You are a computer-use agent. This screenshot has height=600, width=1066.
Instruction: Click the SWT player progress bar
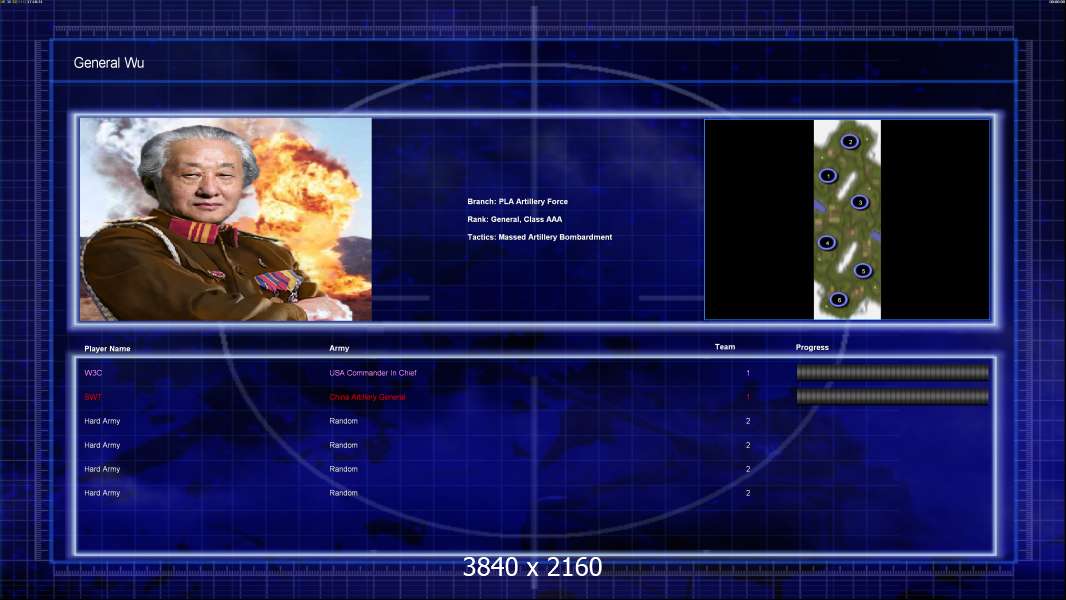tap(892, 397)
